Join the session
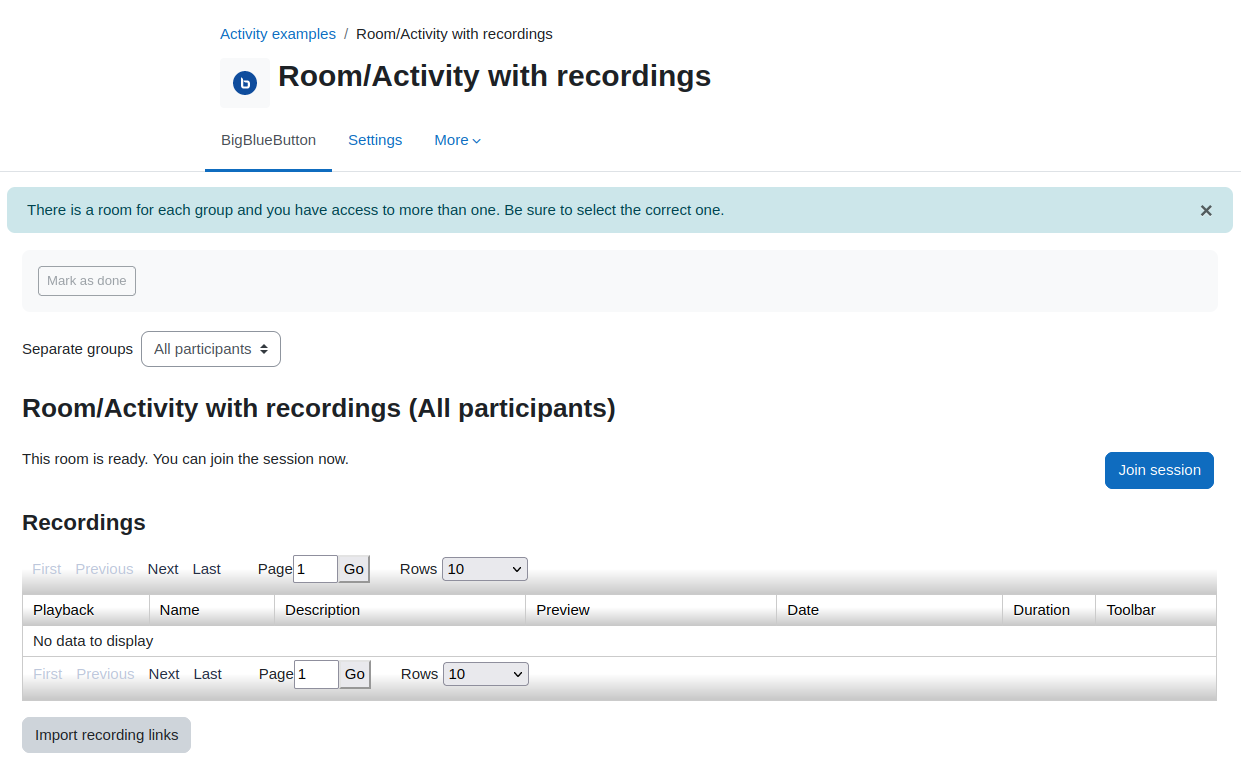The width and height of the screenshot is (1246, 768). [x=1159, y=470]
